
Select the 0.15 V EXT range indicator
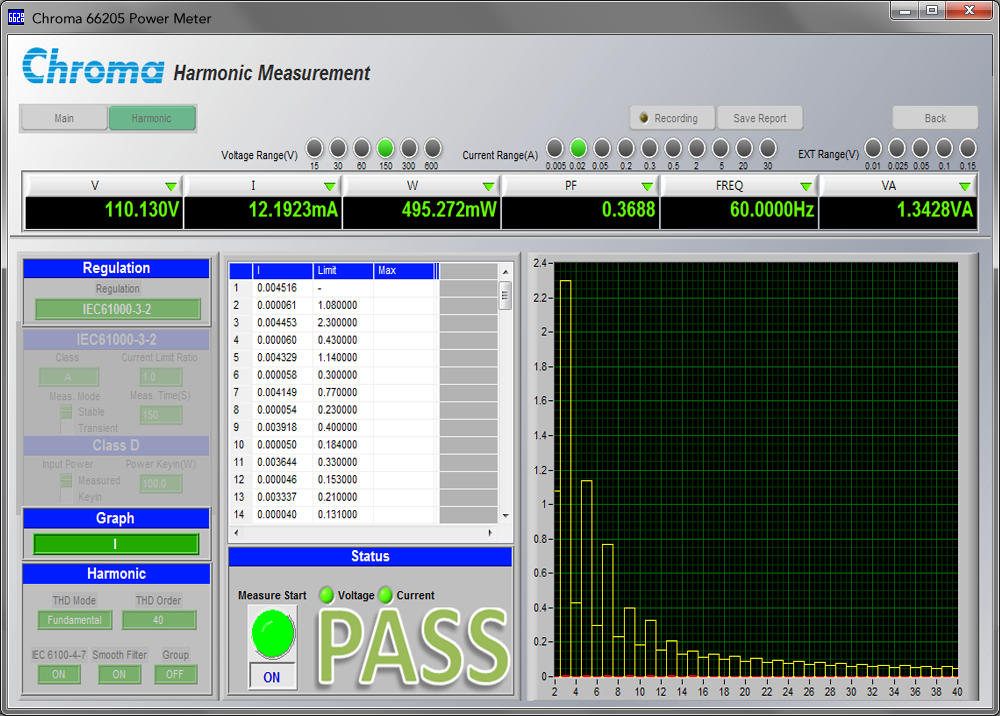tap(968, 149)
